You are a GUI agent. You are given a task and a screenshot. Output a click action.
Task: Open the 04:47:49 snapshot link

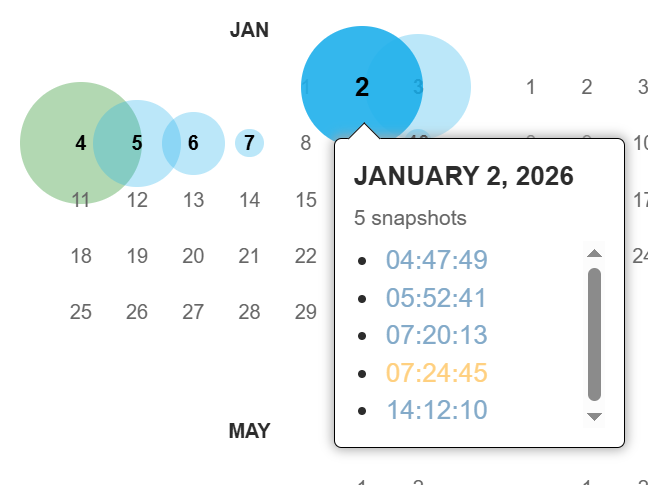click(436, 261)
